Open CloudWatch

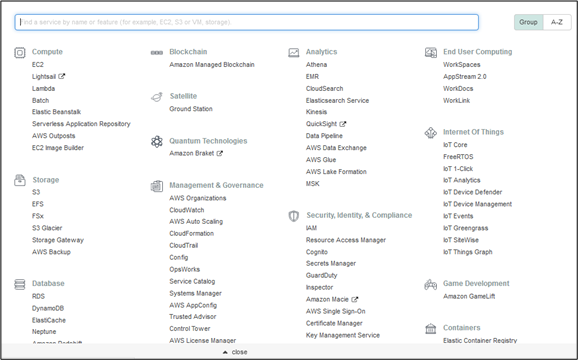click(x=187, y=210)
